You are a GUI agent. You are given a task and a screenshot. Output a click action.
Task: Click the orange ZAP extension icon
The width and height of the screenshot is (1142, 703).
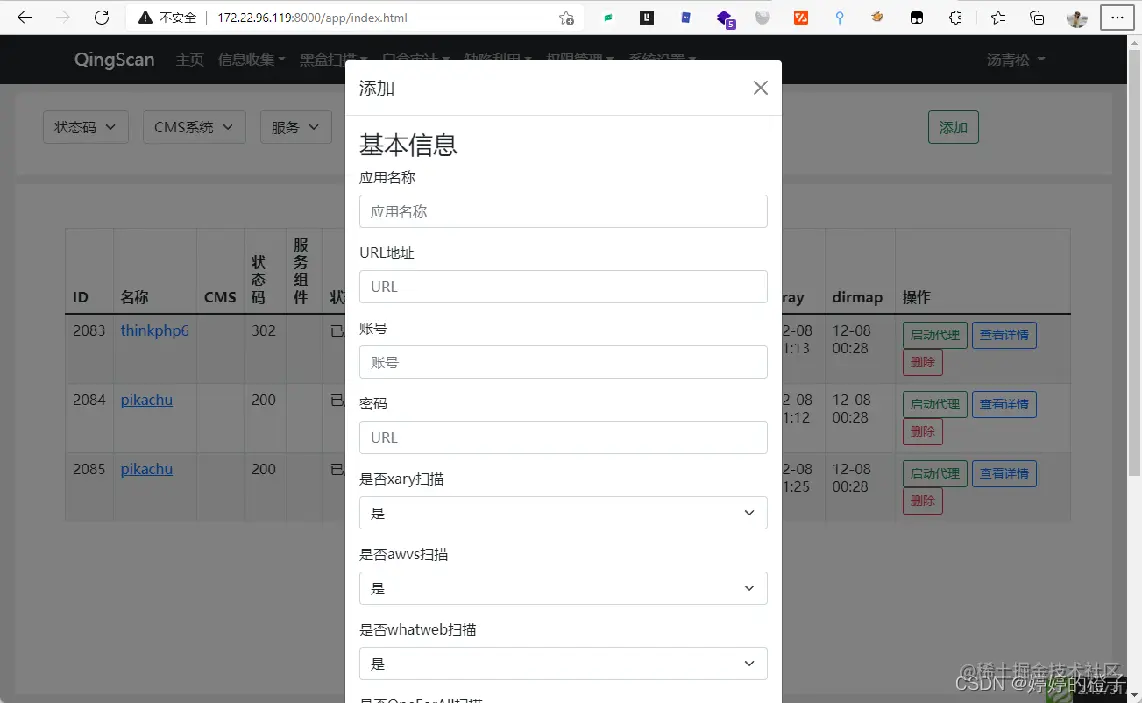800,17
